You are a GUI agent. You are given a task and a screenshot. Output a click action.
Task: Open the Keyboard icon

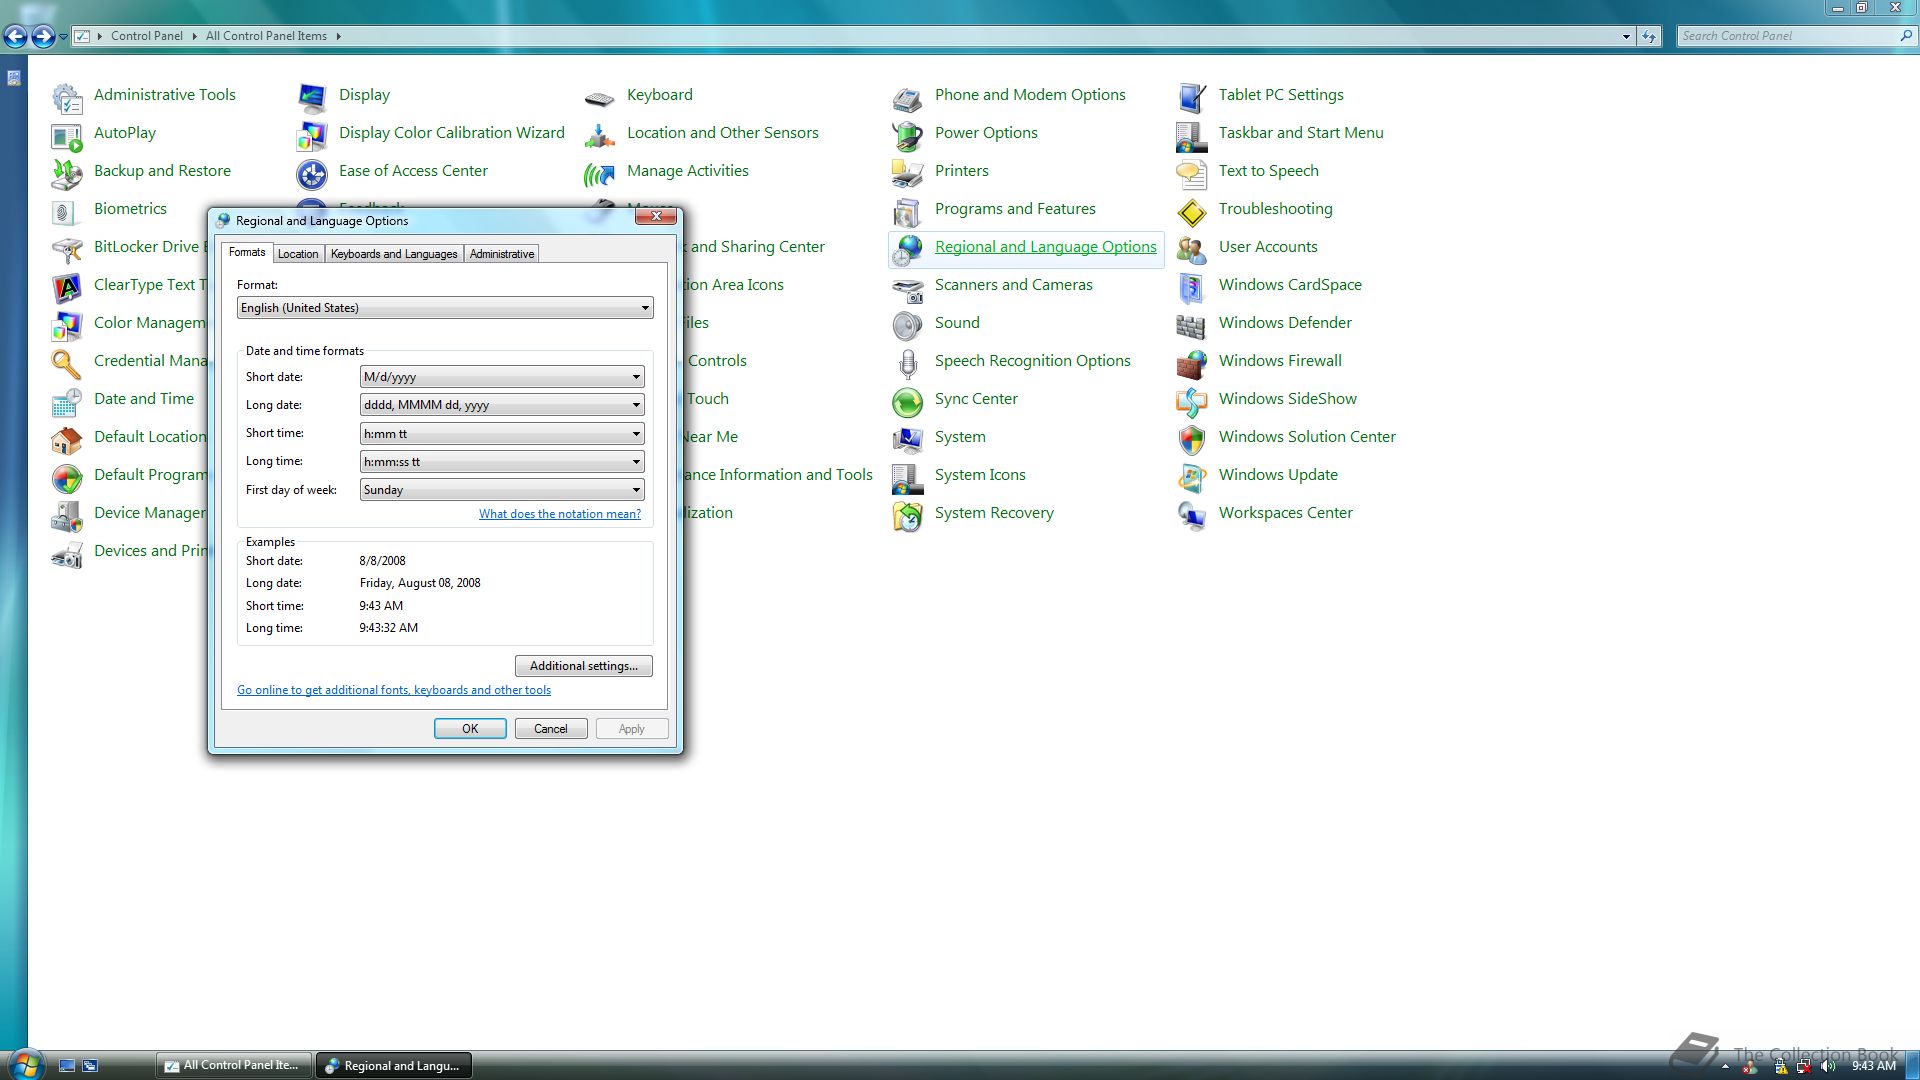coord(600,98)
